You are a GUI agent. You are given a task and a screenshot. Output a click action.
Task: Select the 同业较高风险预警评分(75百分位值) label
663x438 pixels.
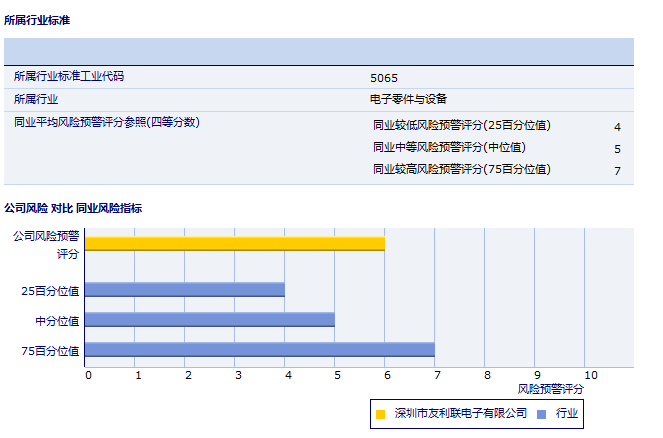click(461, 170)
